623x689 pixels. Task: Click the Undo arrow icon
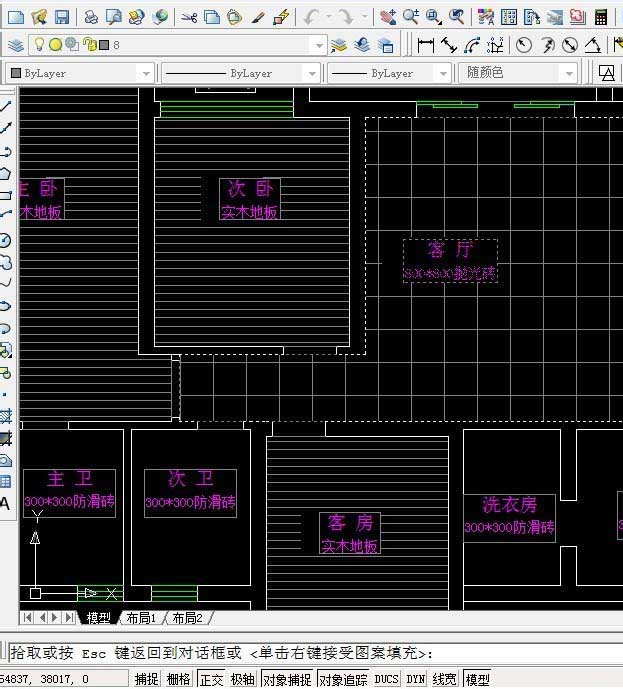[x=311, y=17]
